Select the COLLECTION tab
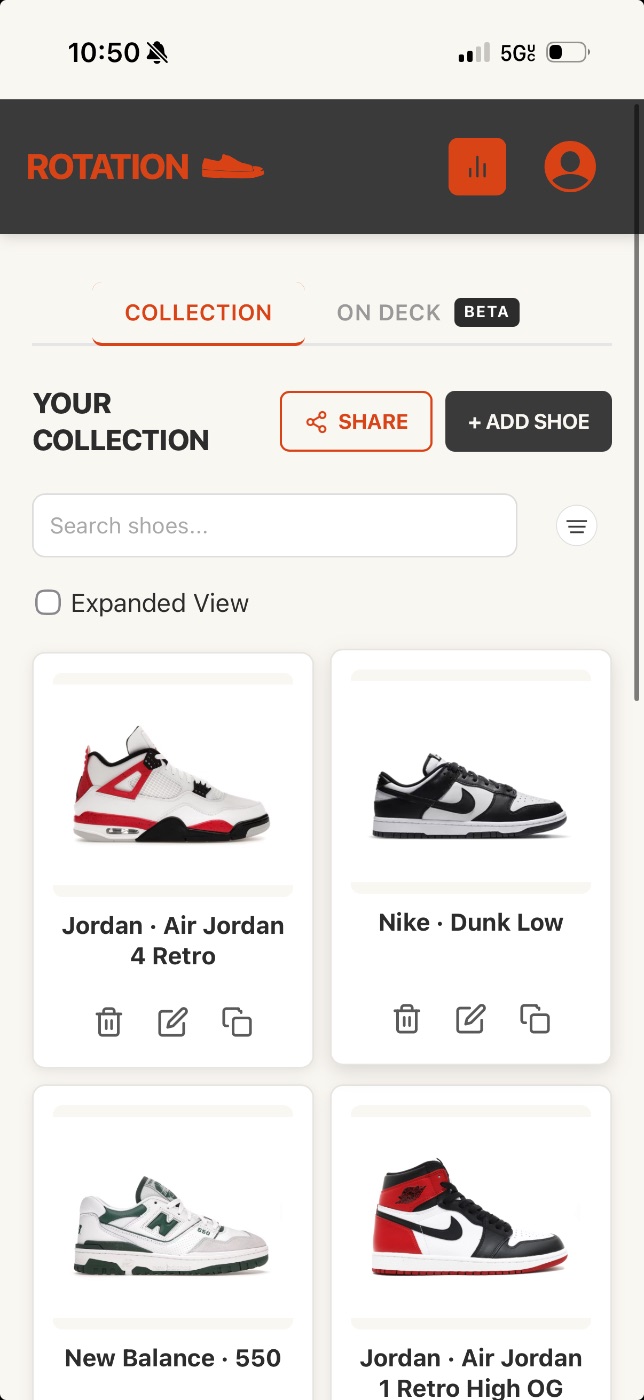Viewport: 644px width, 1400px height. pyautogui.click(x=197, y=312)
